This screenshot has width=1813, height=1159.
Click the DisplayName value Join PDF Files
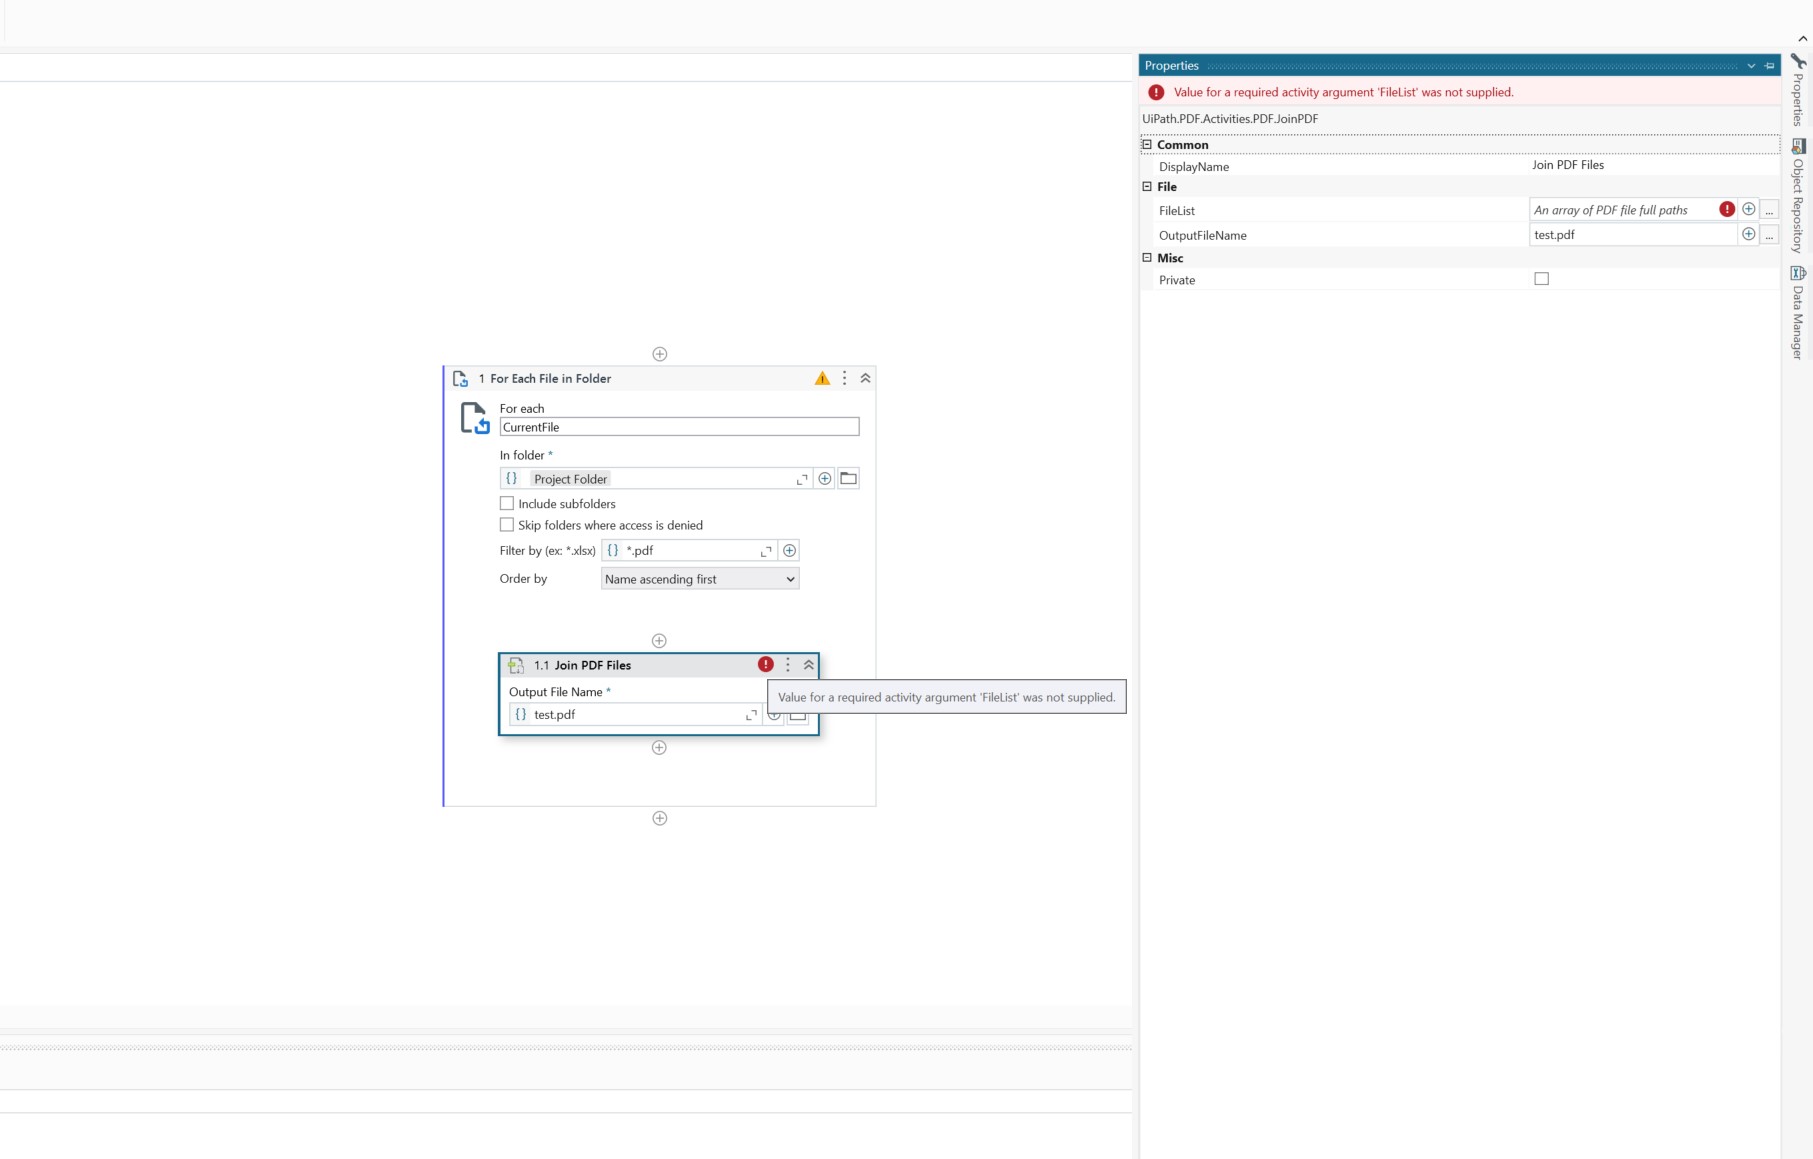click(x=1567, y=165)
